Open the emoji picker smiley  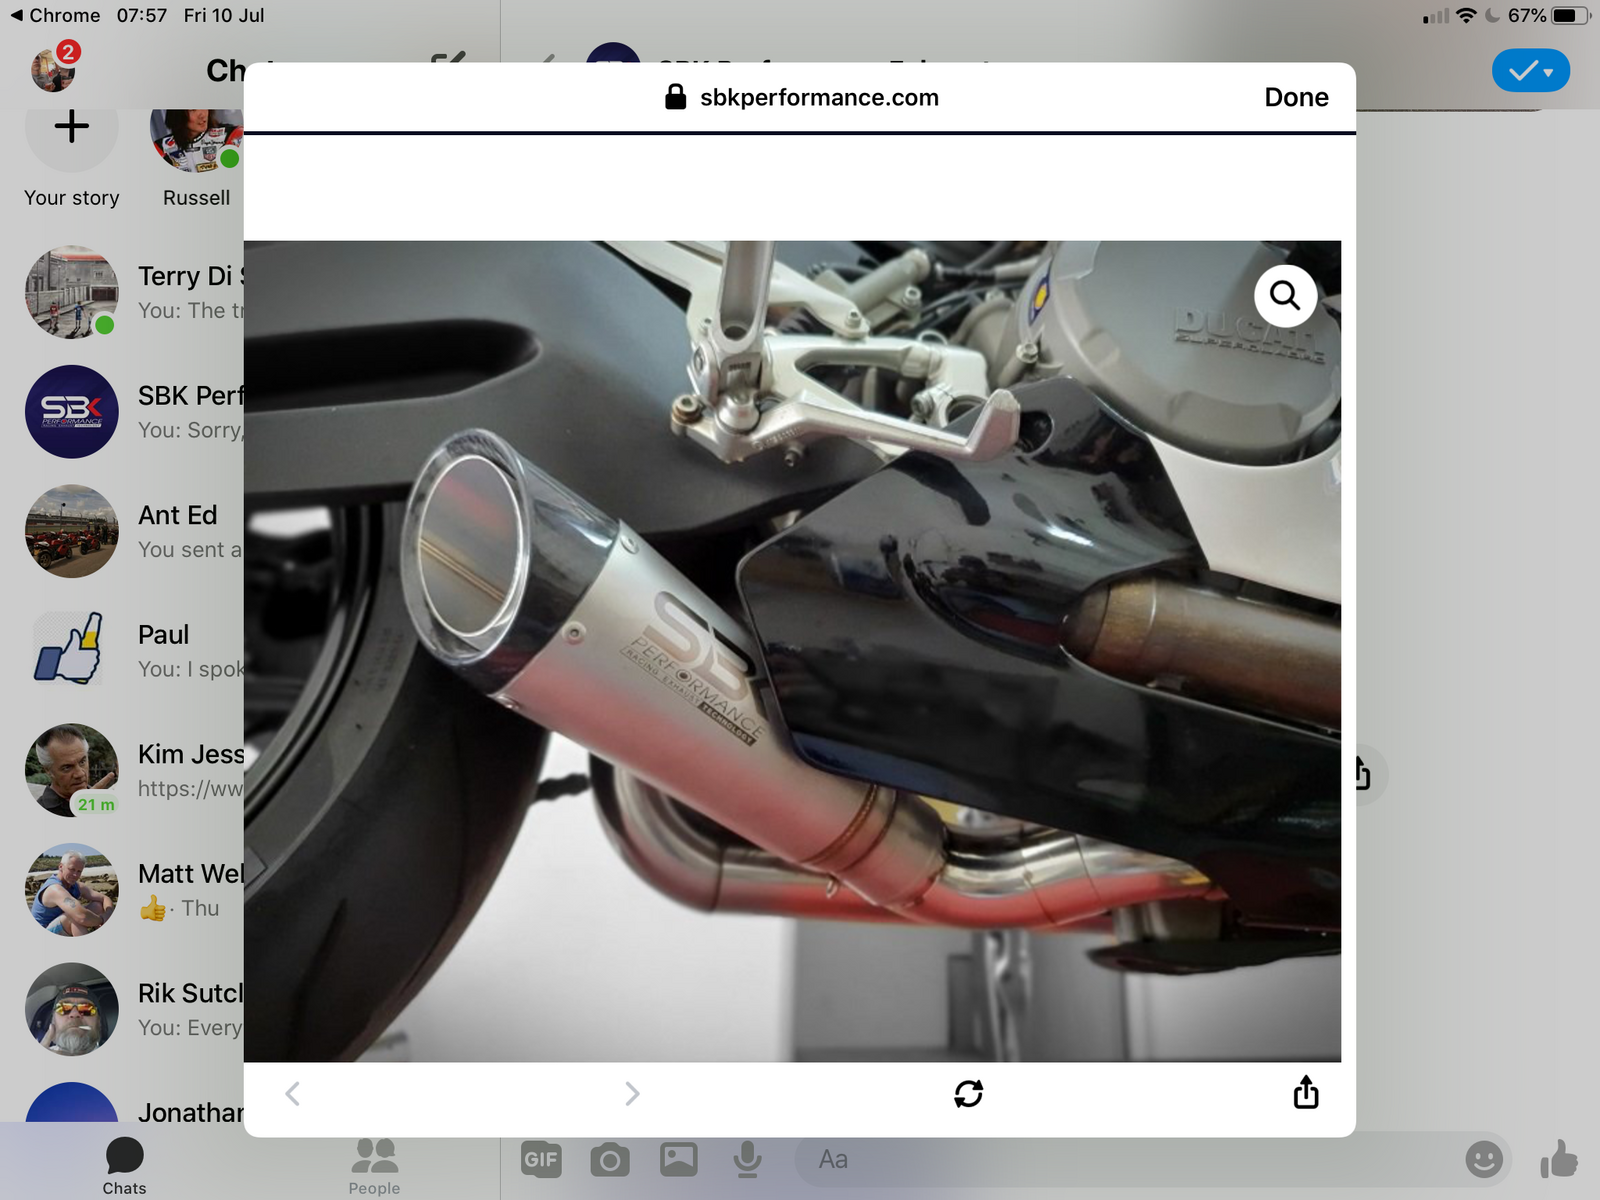point(1483,1160)
